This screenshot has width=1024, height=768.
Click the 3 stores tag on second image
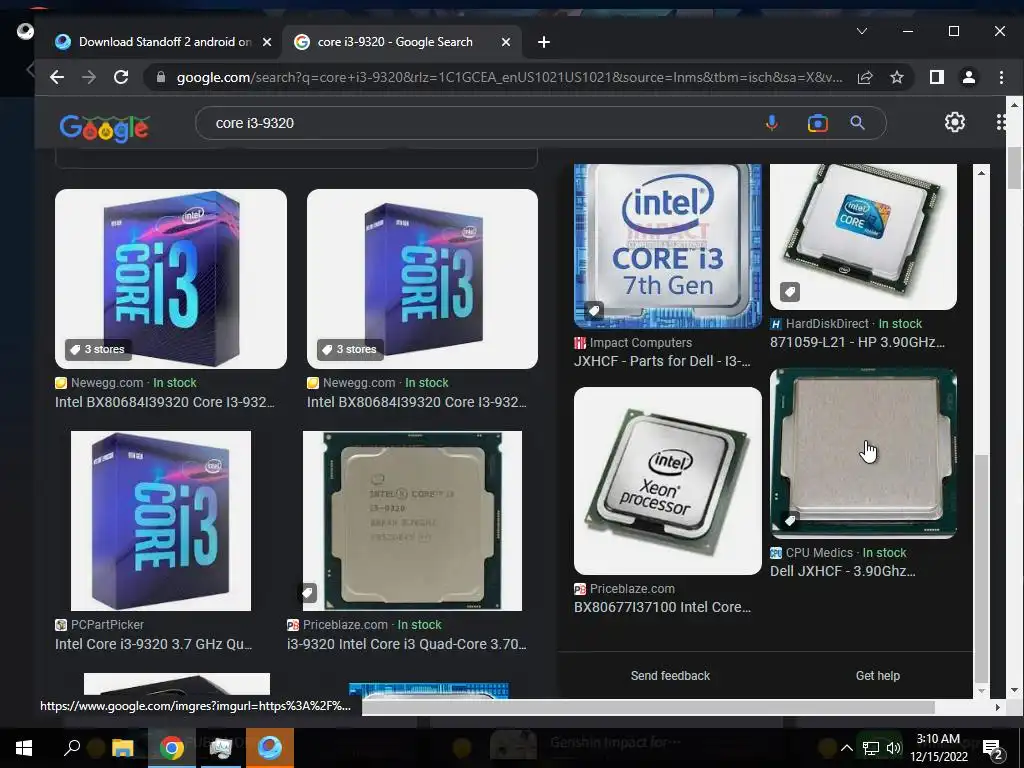(x=350, y=349)
